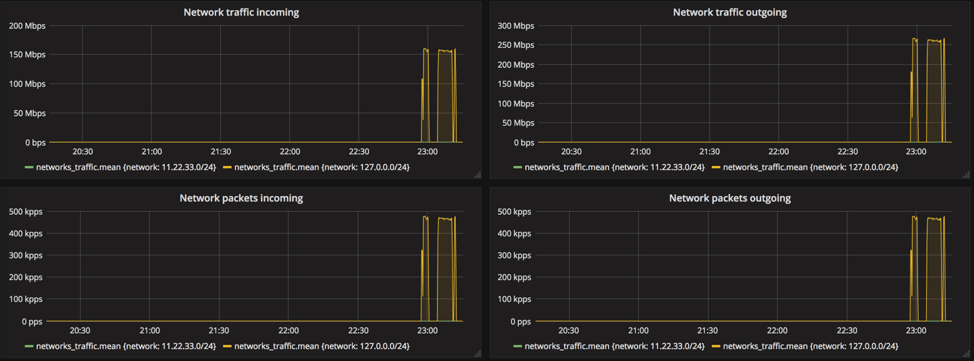Open the Network packets outgoing panel title

click(x=730, y=199)
